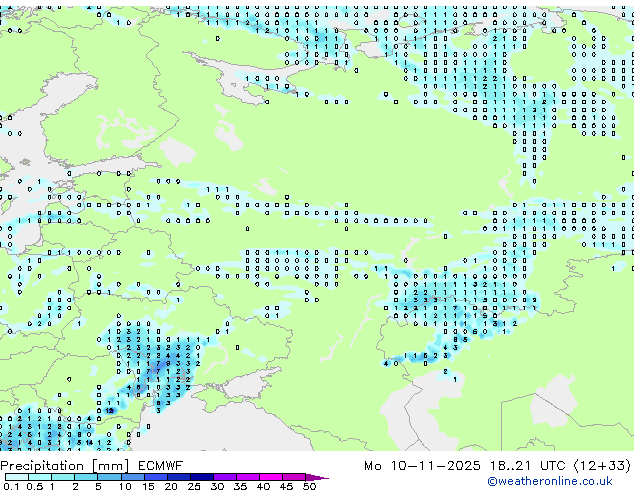The width and height of the screenshot is (634, 490).
Task: Click the legend scale label "10"
Action: click(125, 486)
